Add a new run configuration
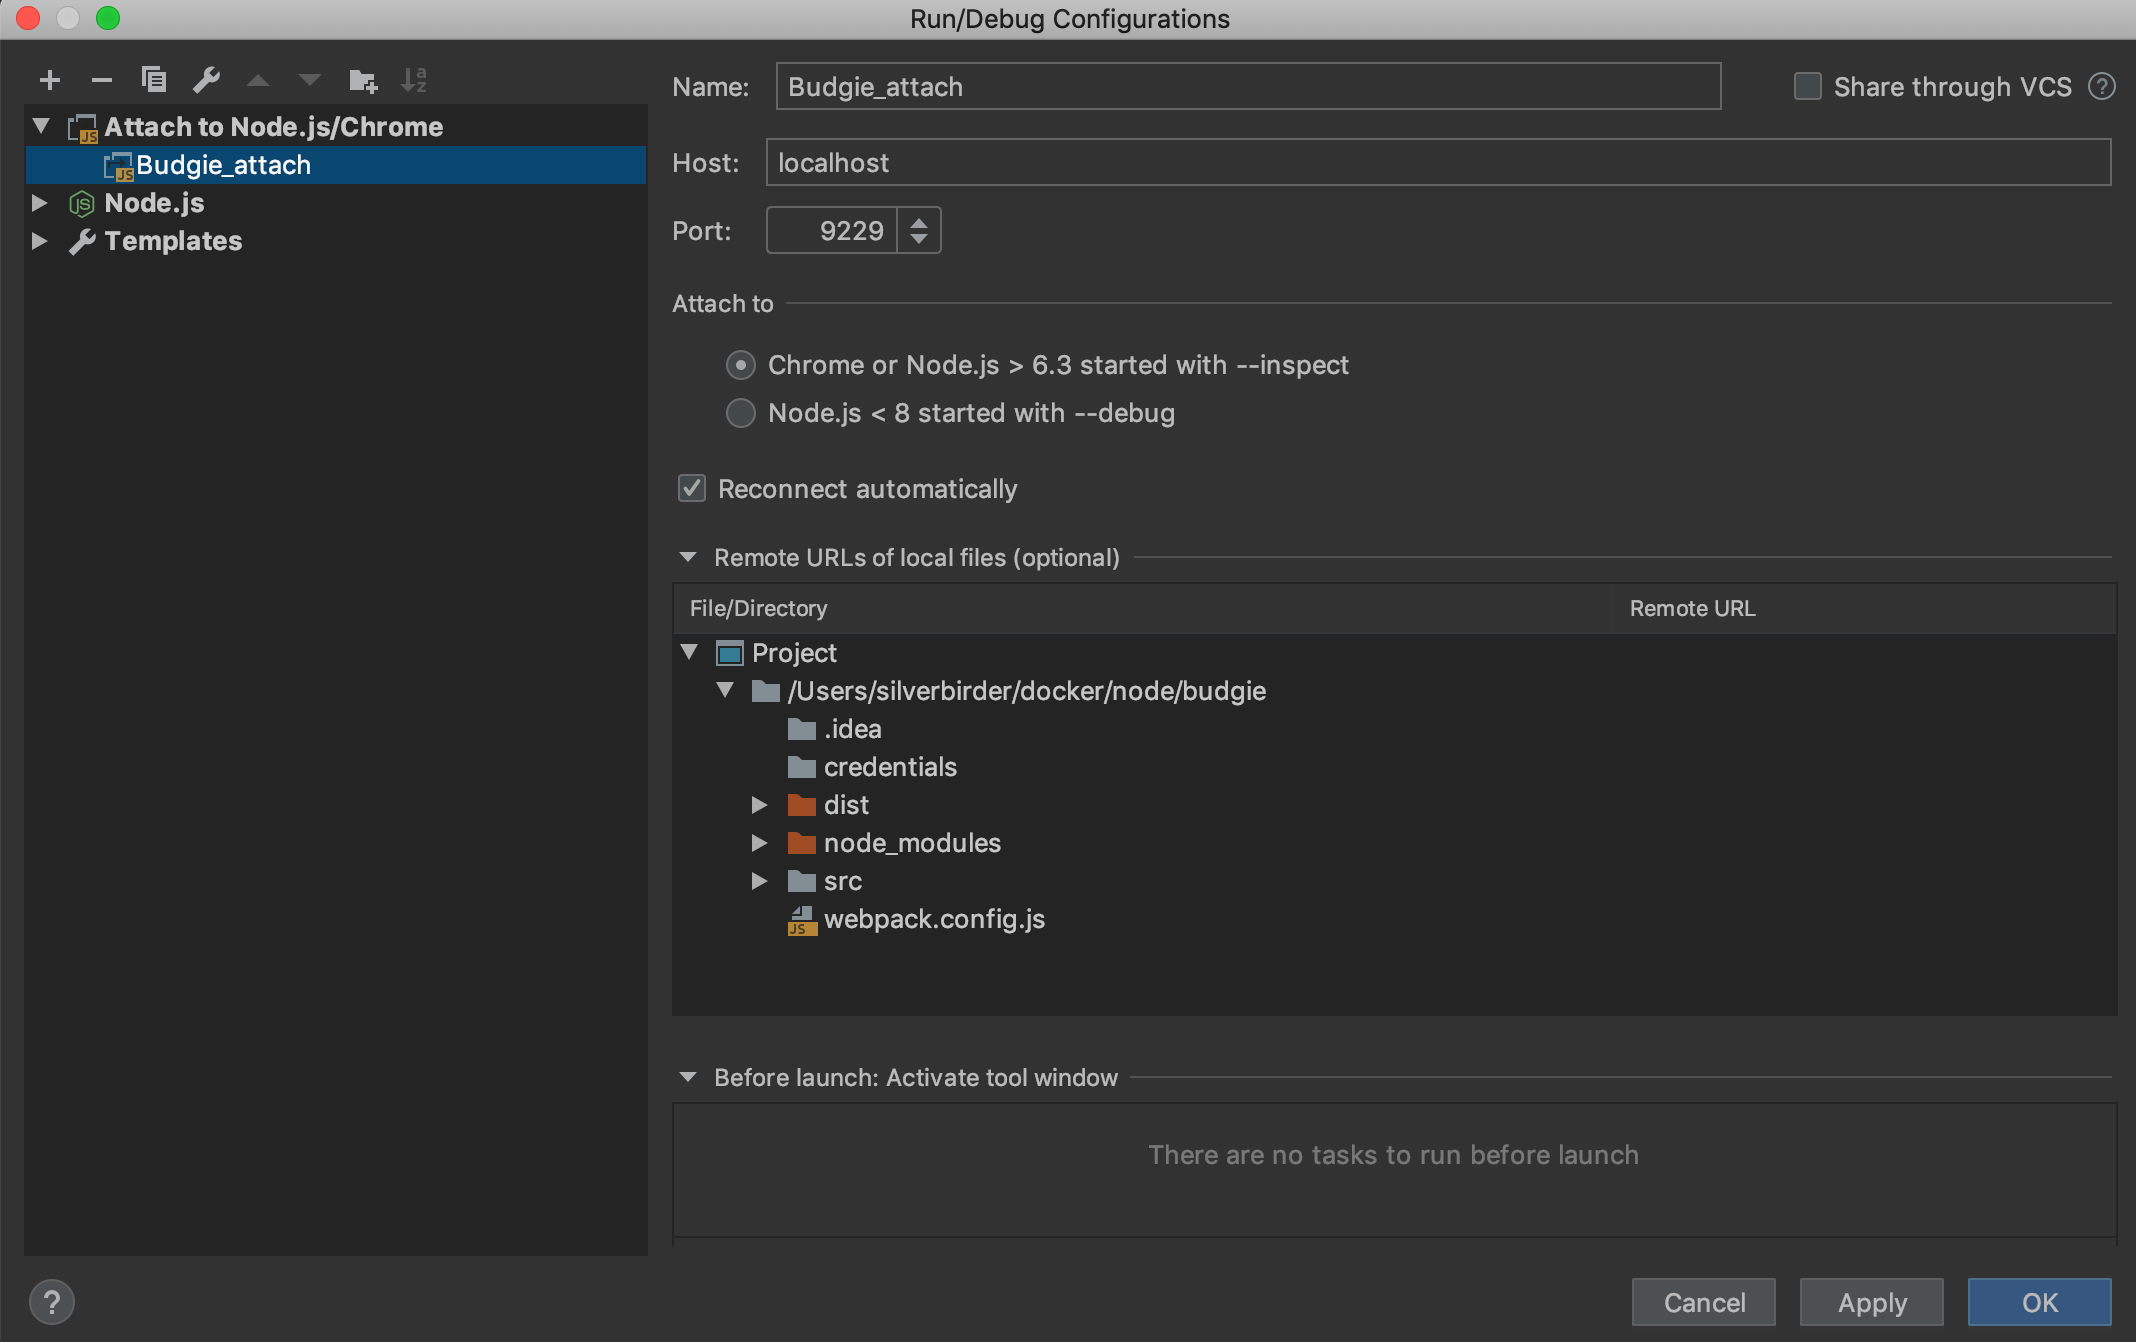Screen dimensions: 2136x1342 [x=50, y=80]
